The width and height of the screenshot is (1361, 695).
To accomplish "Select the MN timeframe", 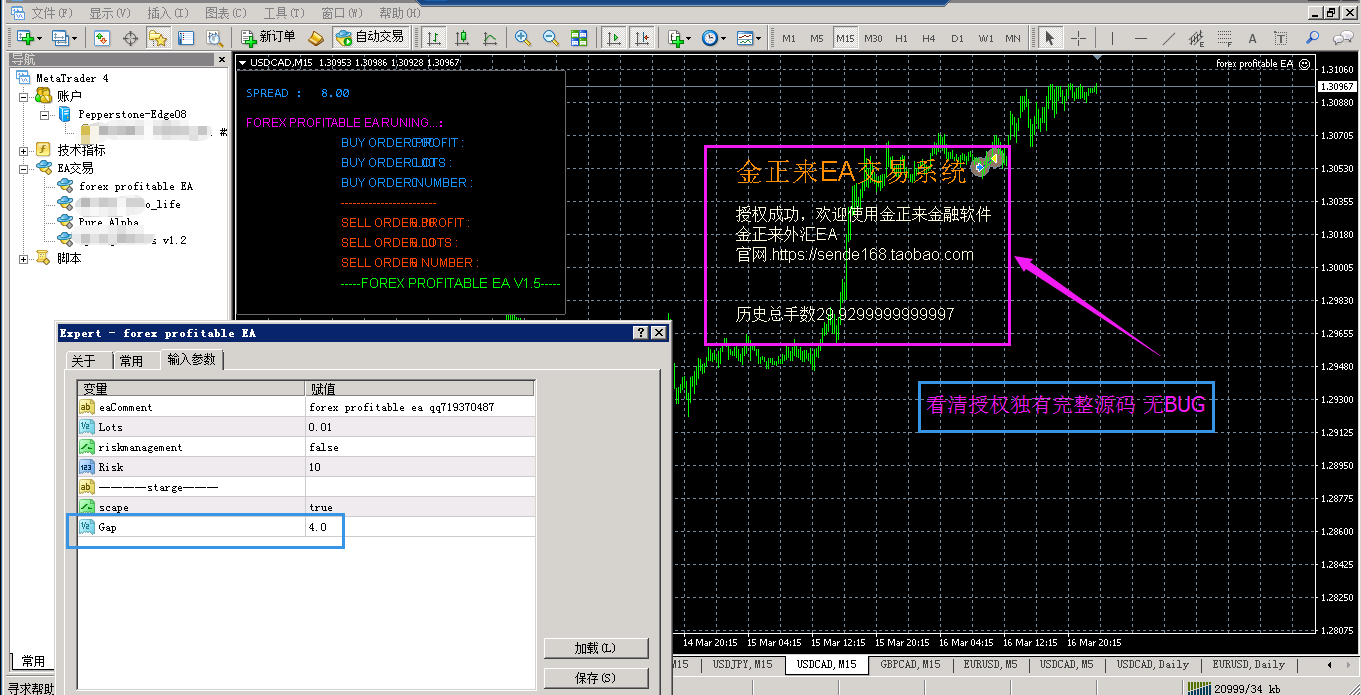I will pyautogui.click(x=1013, y=38).
